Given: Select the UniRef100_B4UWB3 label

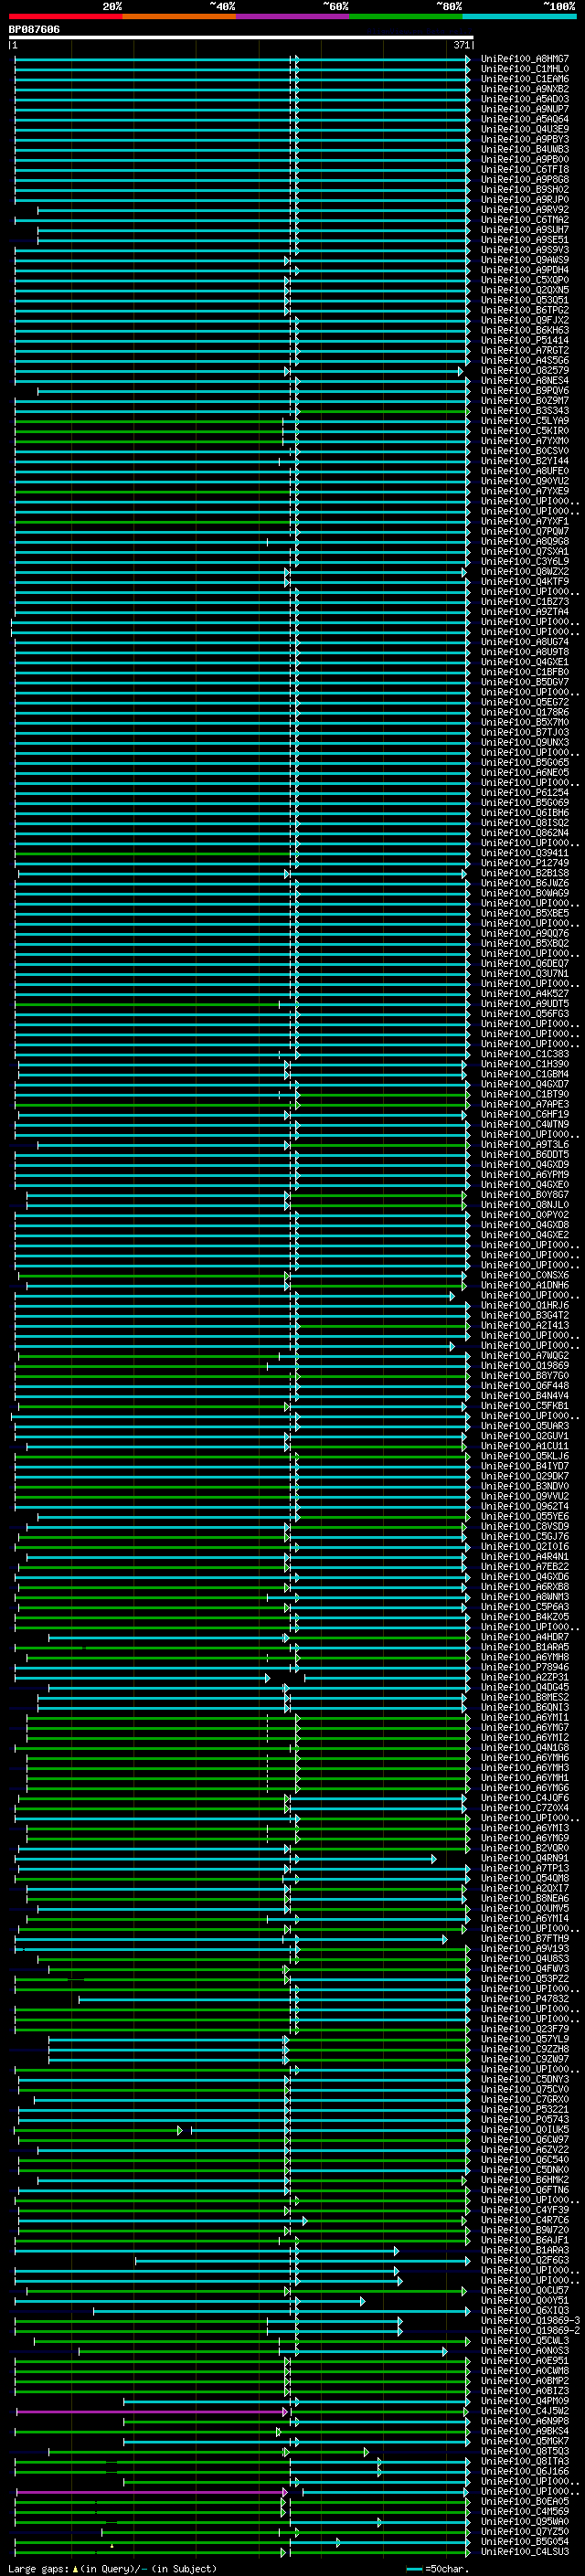Looking at the screenshot, I should (524, 149).
